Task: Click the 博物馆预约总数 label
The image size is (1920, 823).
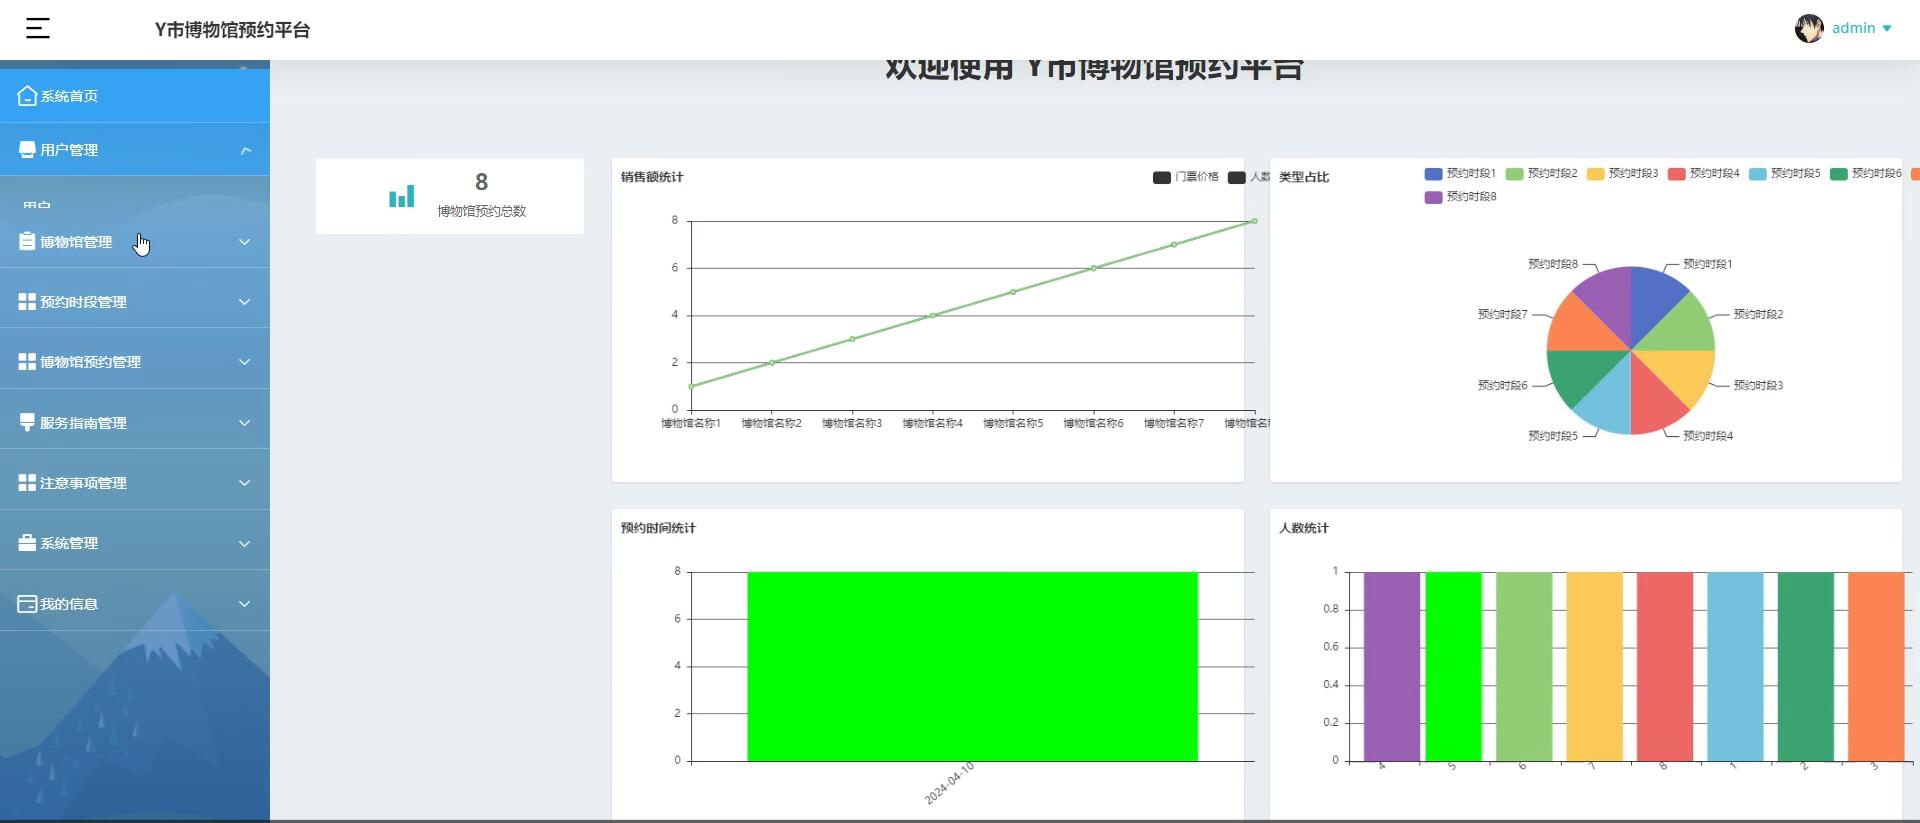Action: pyautogui.click(x=481, y=211)
